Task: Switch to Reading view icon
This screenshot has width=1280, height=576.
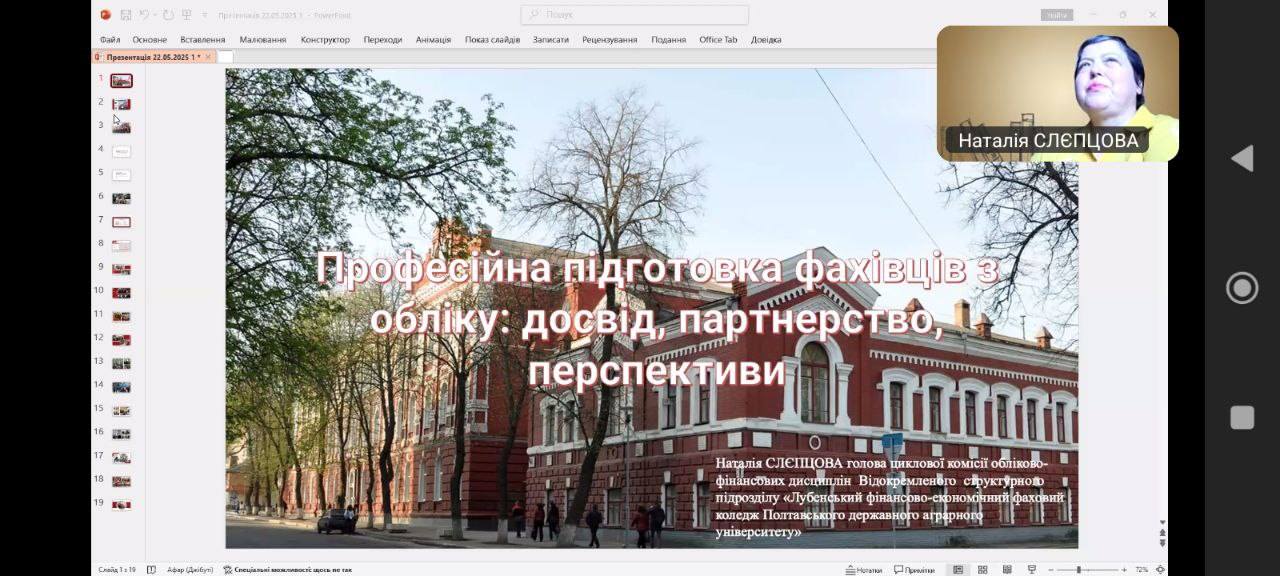Action: [x=1006, y=570]
